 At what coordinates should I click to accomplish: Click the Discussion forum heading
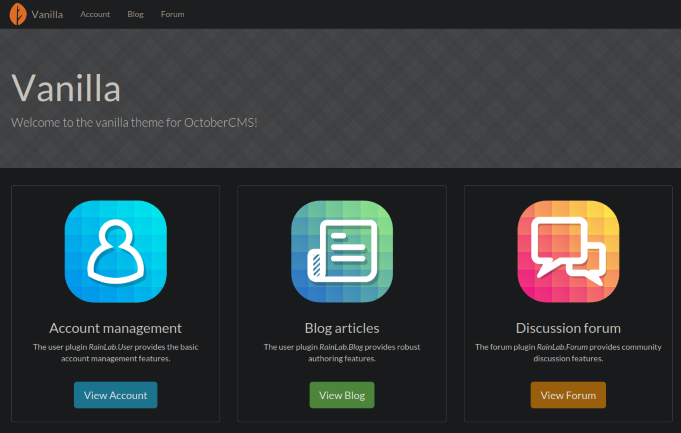[x=568, y=328]
